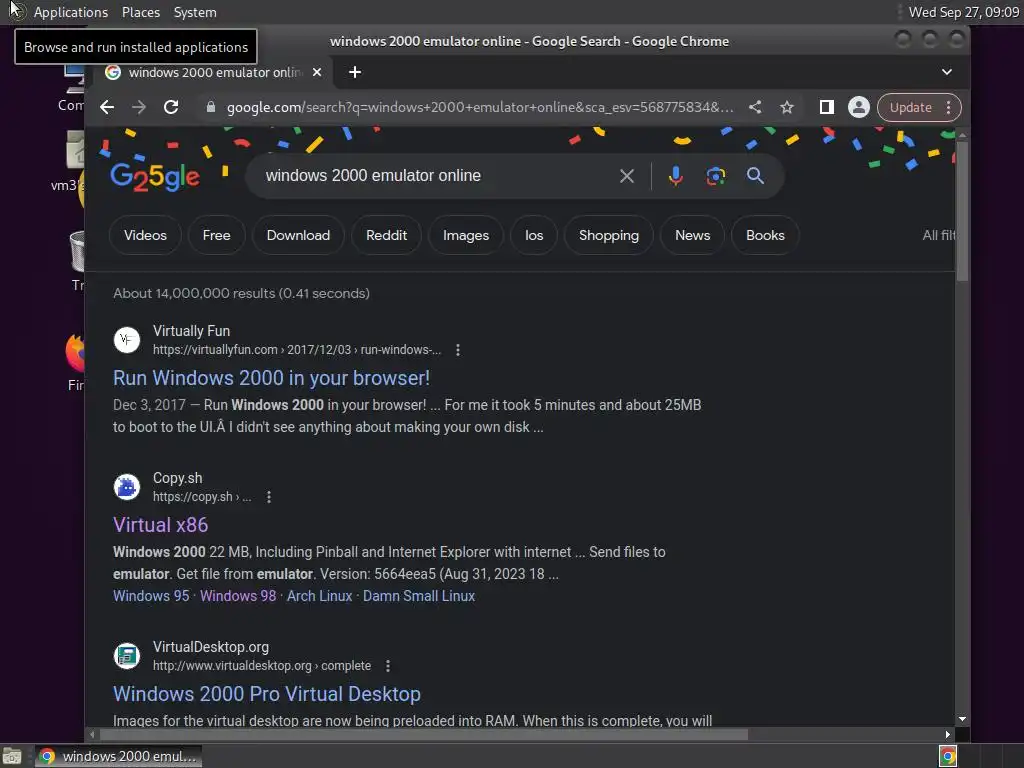This screenshot has width=1024, height=768.
Task: Open Windows 95 sublink
Action: point(151,596)
